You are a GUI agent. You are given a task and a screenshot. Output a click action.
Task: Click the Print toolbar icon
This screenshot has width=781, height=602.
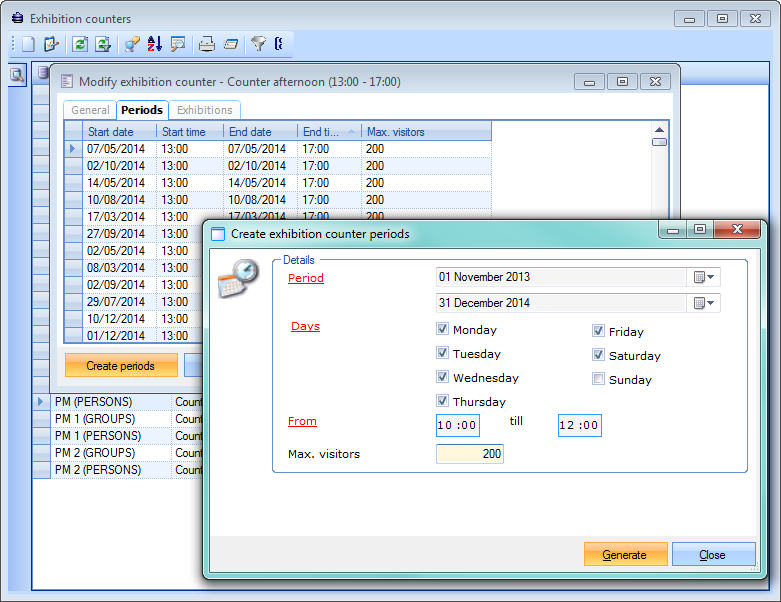206,44
